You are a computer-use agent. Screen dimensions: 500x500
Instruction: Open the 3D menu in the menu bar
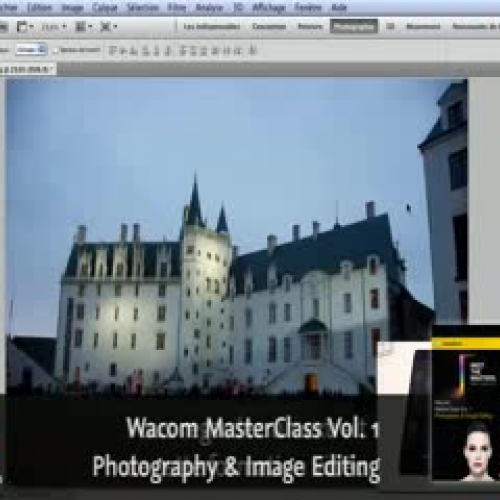pos(238,7)
